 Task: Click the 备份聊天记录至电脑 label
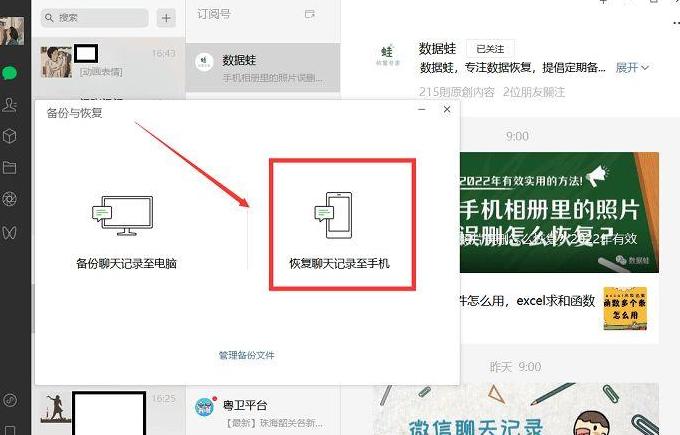[x=127, y=263]
